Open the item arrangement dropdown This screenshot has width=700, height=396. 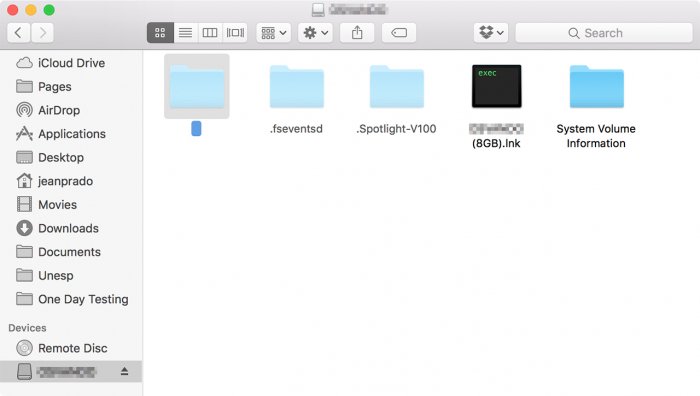(x=274, y=33)
